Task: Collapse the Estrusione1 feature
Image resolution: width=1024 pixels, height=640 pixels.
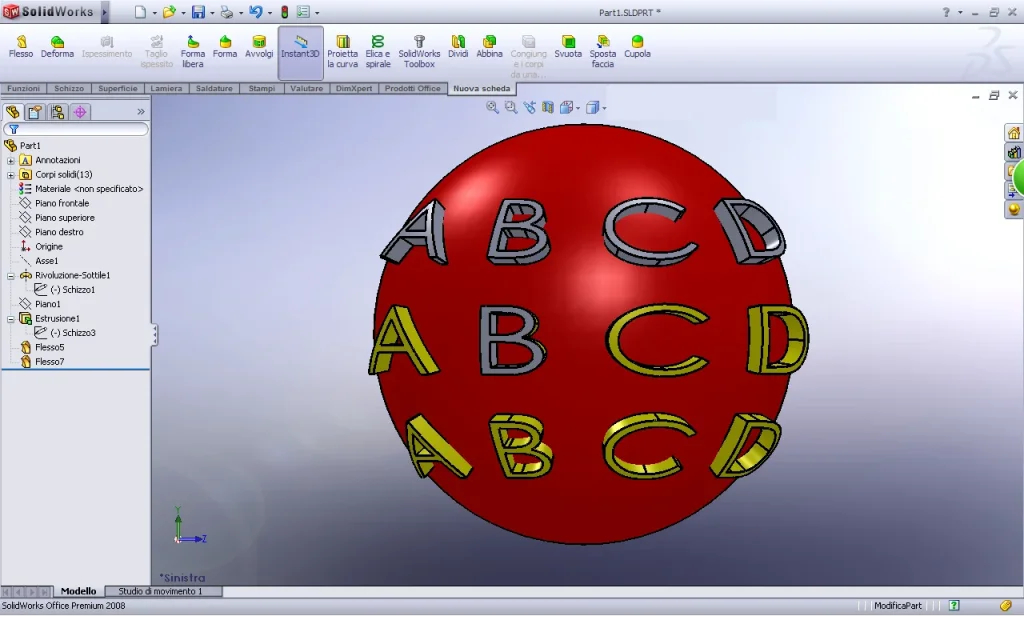Action: click(10, 319)
